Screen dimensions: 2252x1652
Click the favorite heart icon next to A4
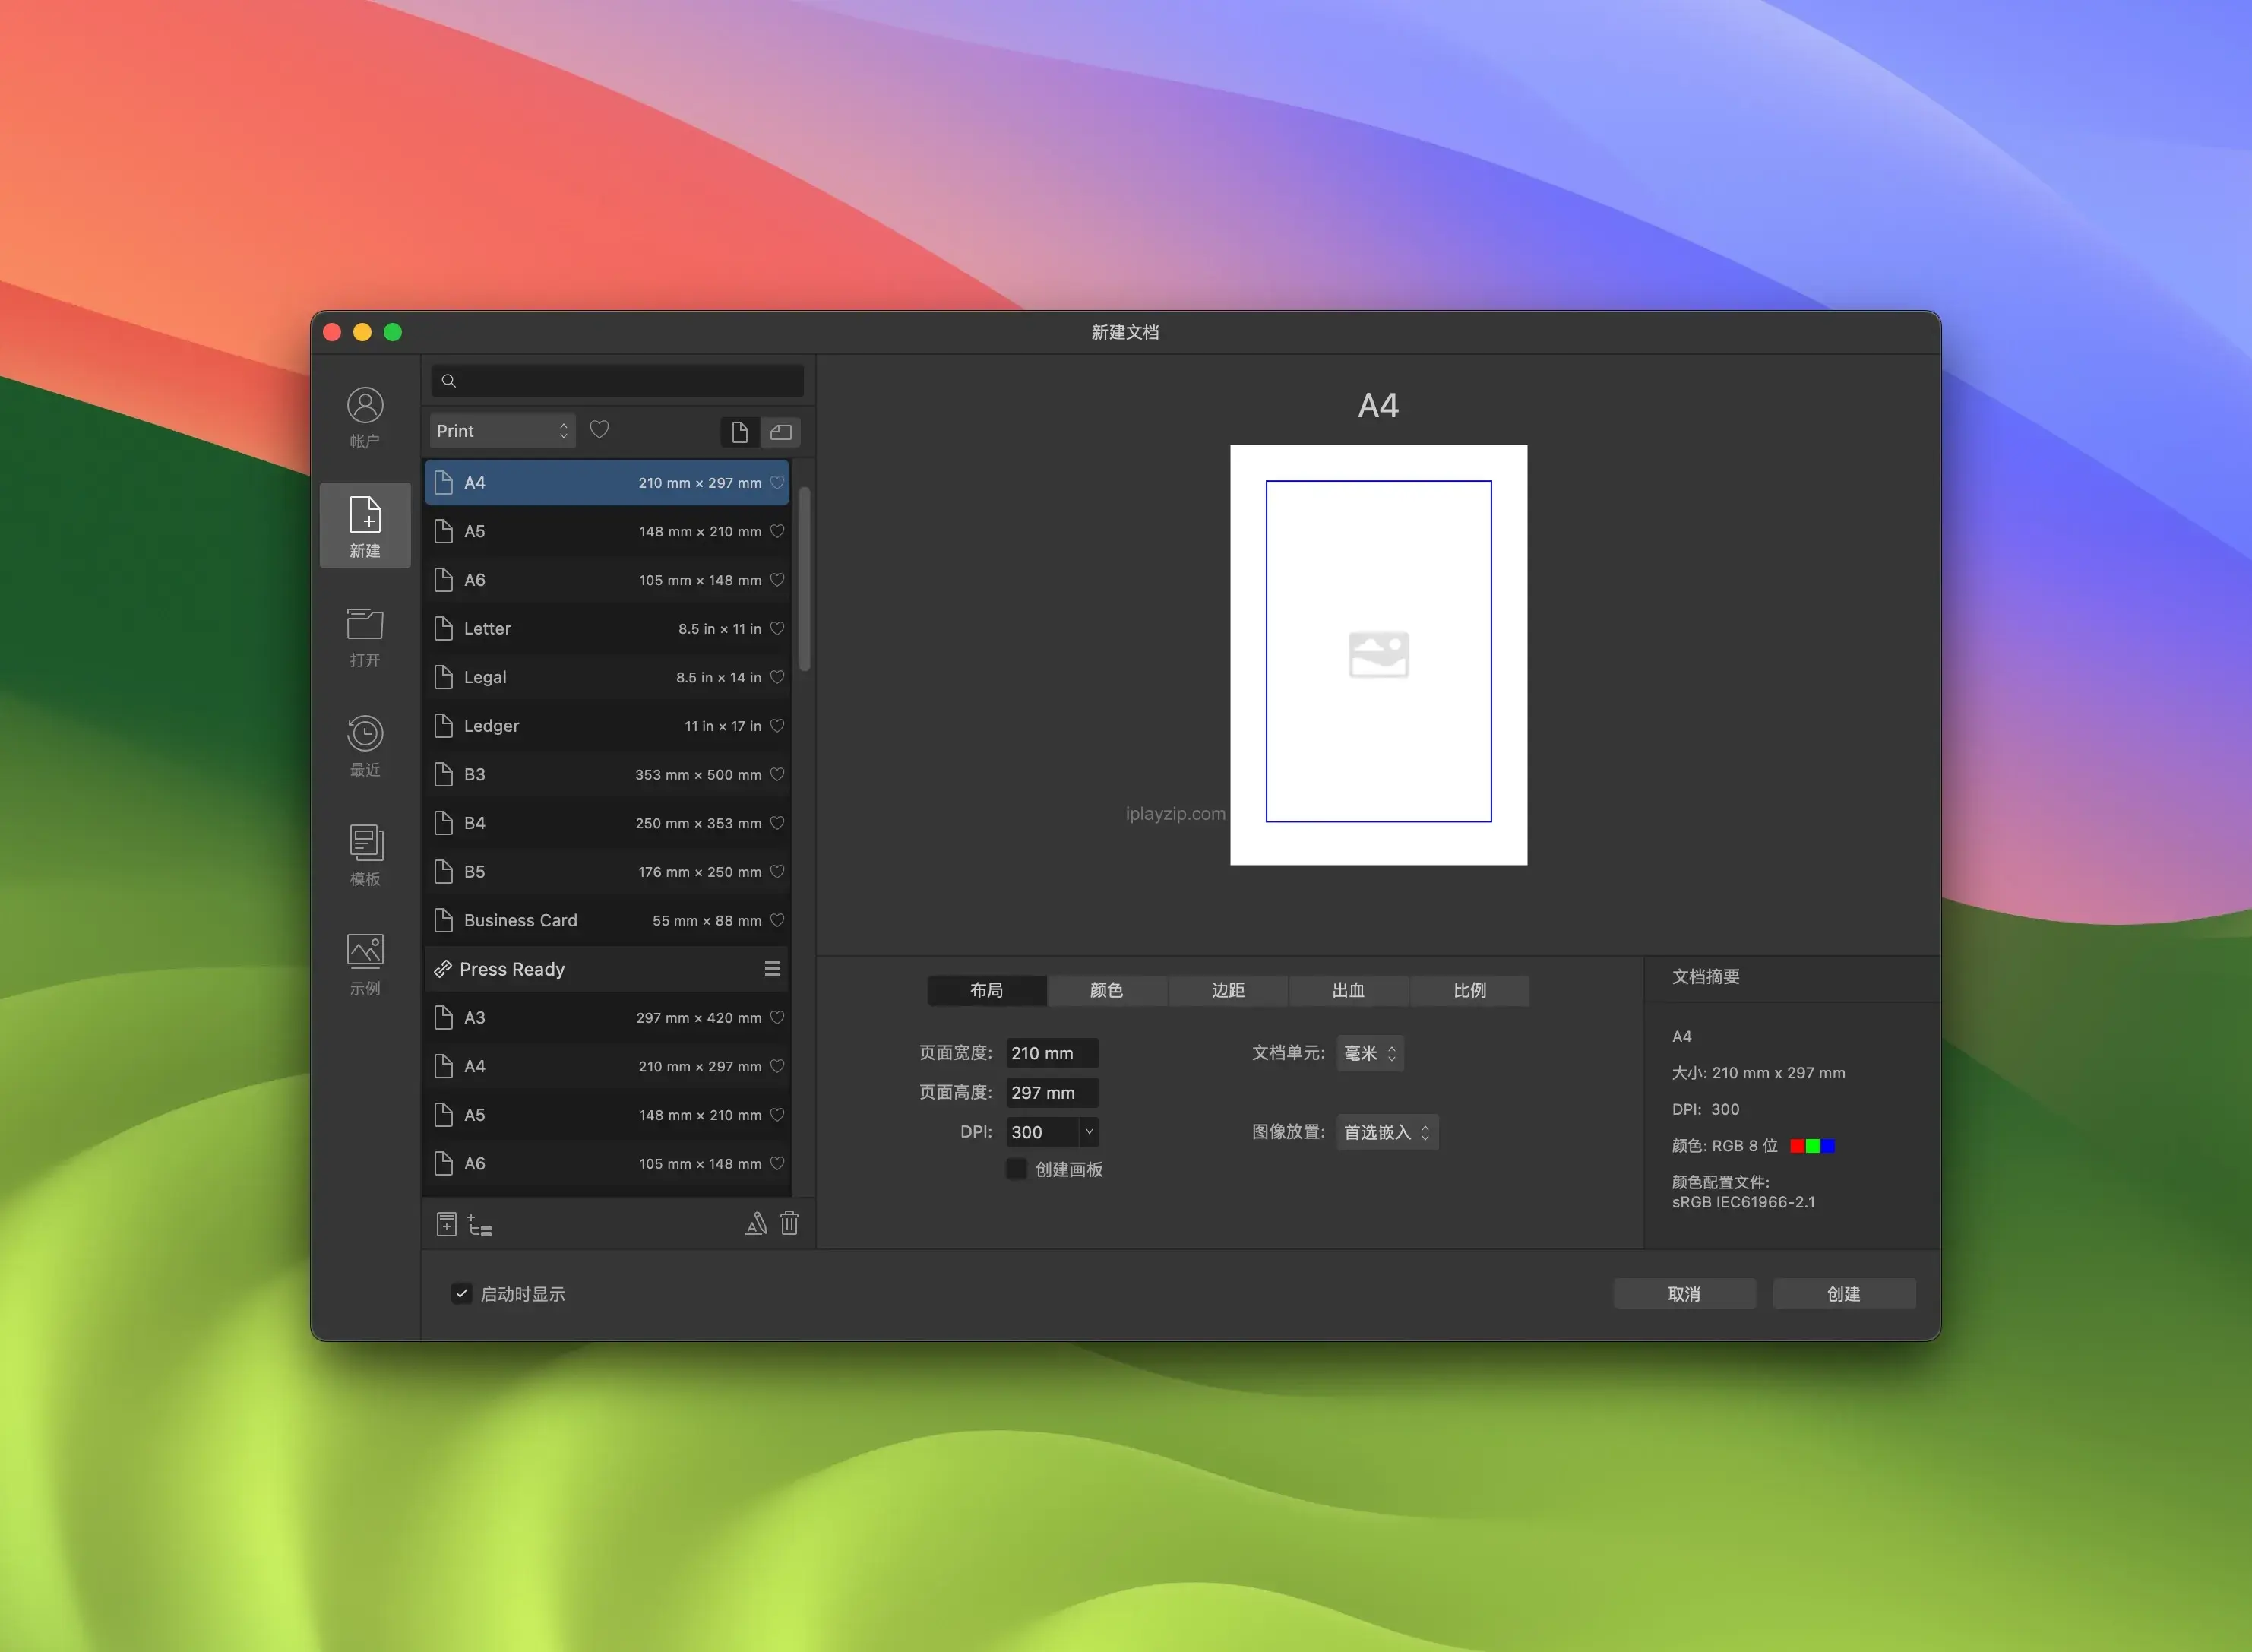tap(782, 483)
